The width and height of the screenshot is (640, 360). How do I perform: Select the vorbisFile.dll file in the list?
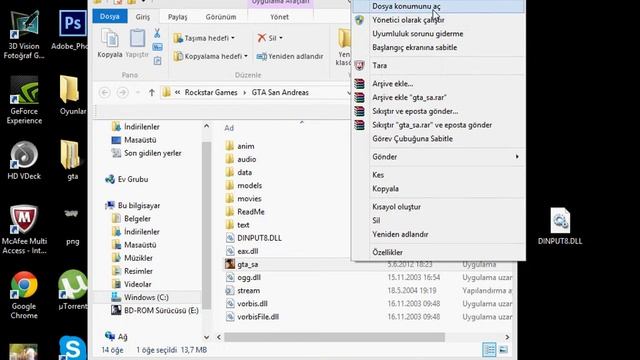coord(252,317)
